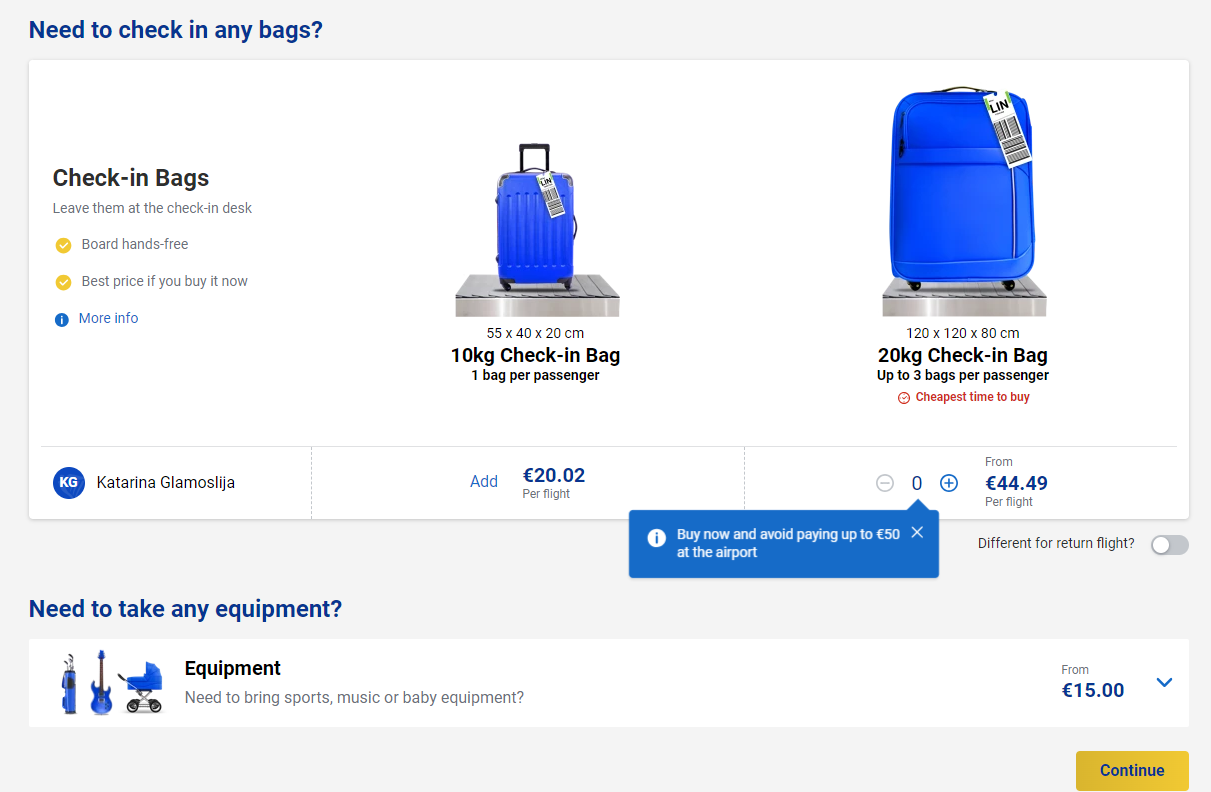Decrease 20kg bag count with minus icon
Screen dimensions: 1211x792
[885, 483]
